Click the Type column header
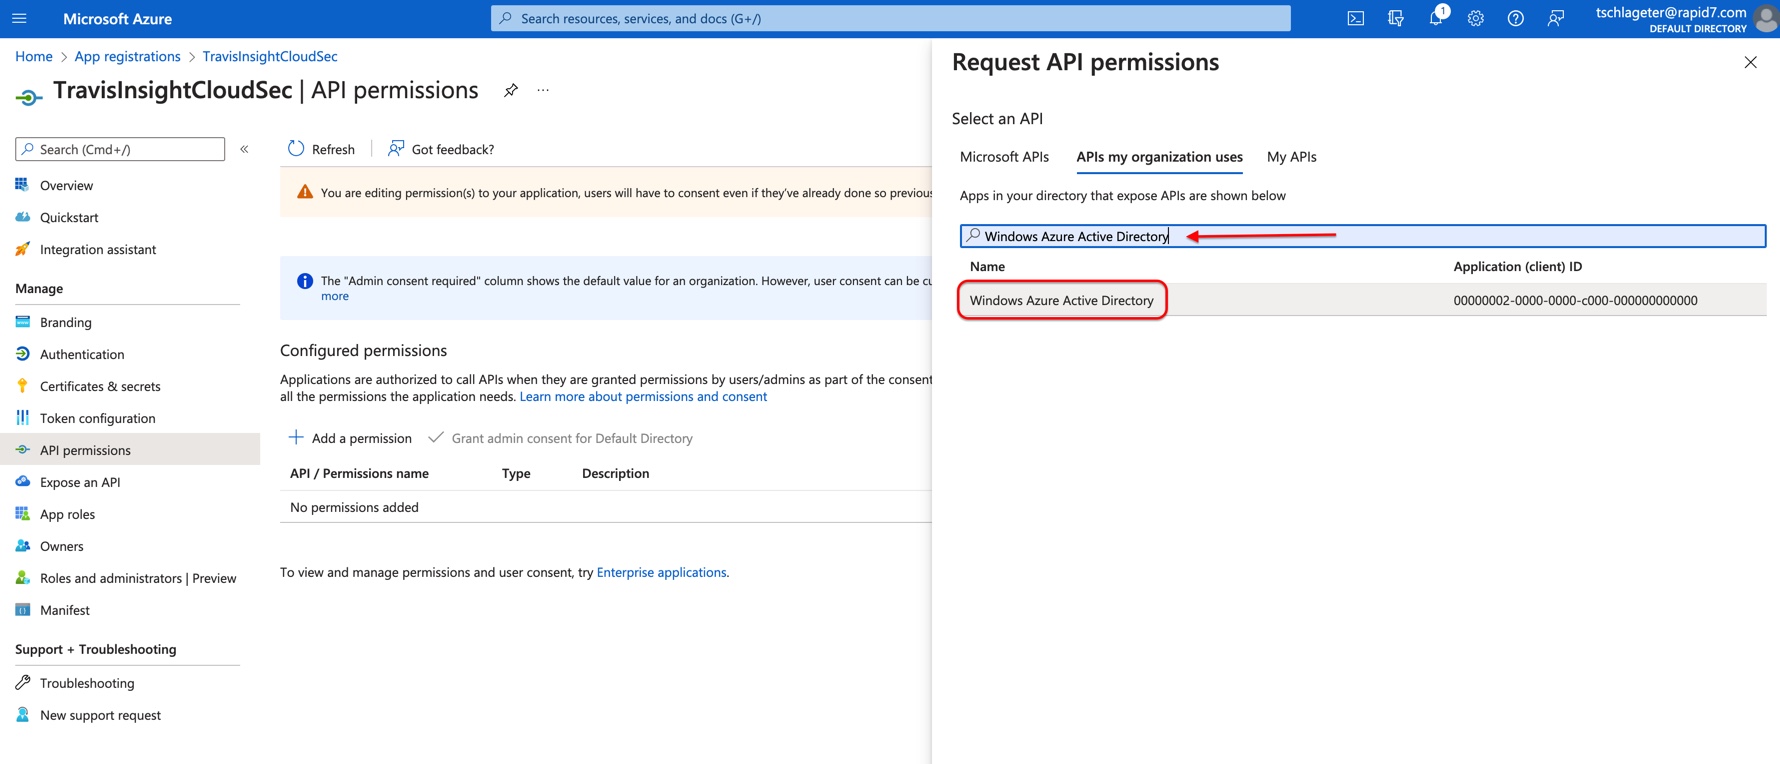Image resolution: width=1780 pixels, height=764 pixels. (516, 473)
